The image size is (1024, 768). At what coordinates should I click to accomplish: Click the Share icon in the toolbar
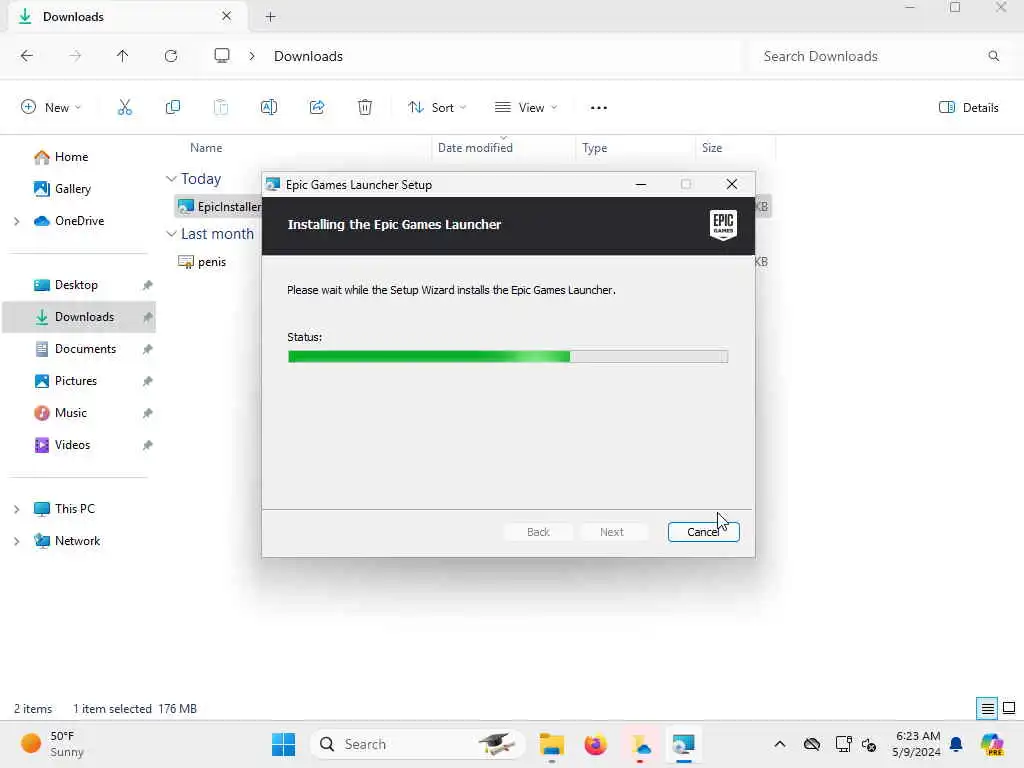click(317, 108)
